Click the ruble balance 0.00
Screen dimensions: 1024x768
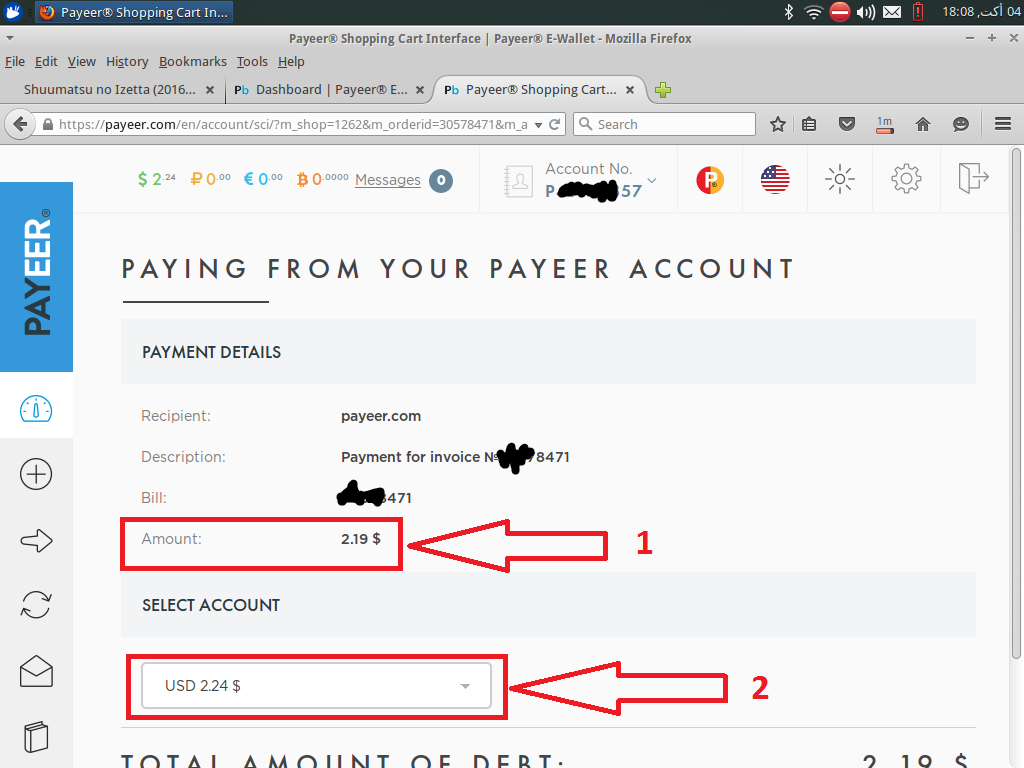coord(210,179)
